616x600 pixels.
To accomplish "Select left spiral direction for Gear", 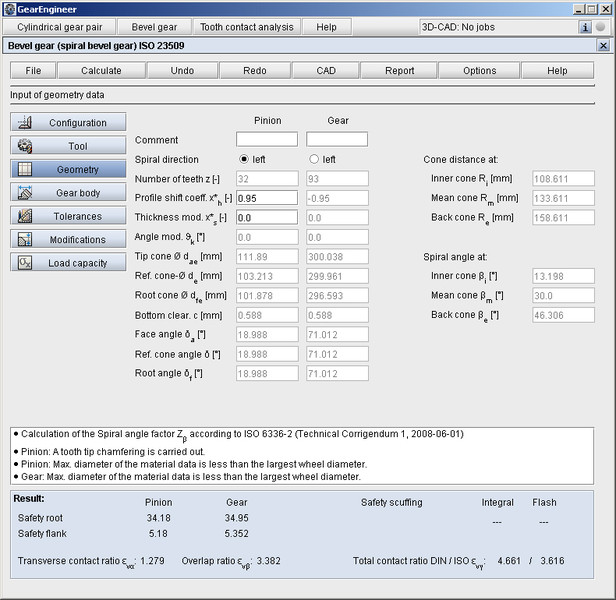I will coord(314,159).
